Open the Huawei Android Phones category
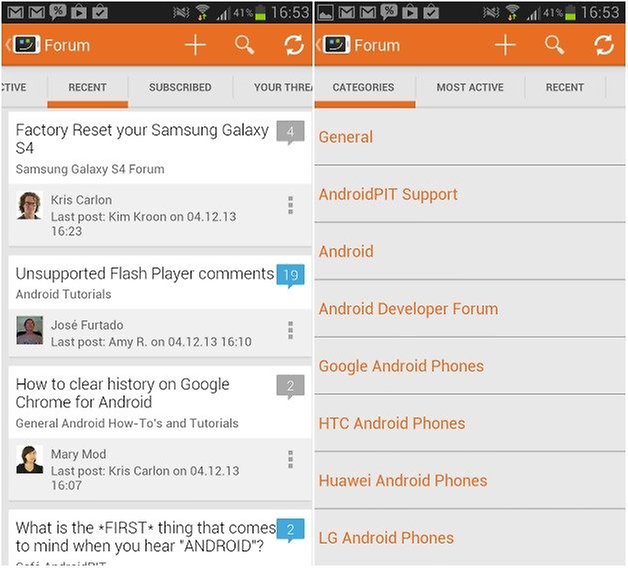The image size is (628, 568). pos(470,481)
